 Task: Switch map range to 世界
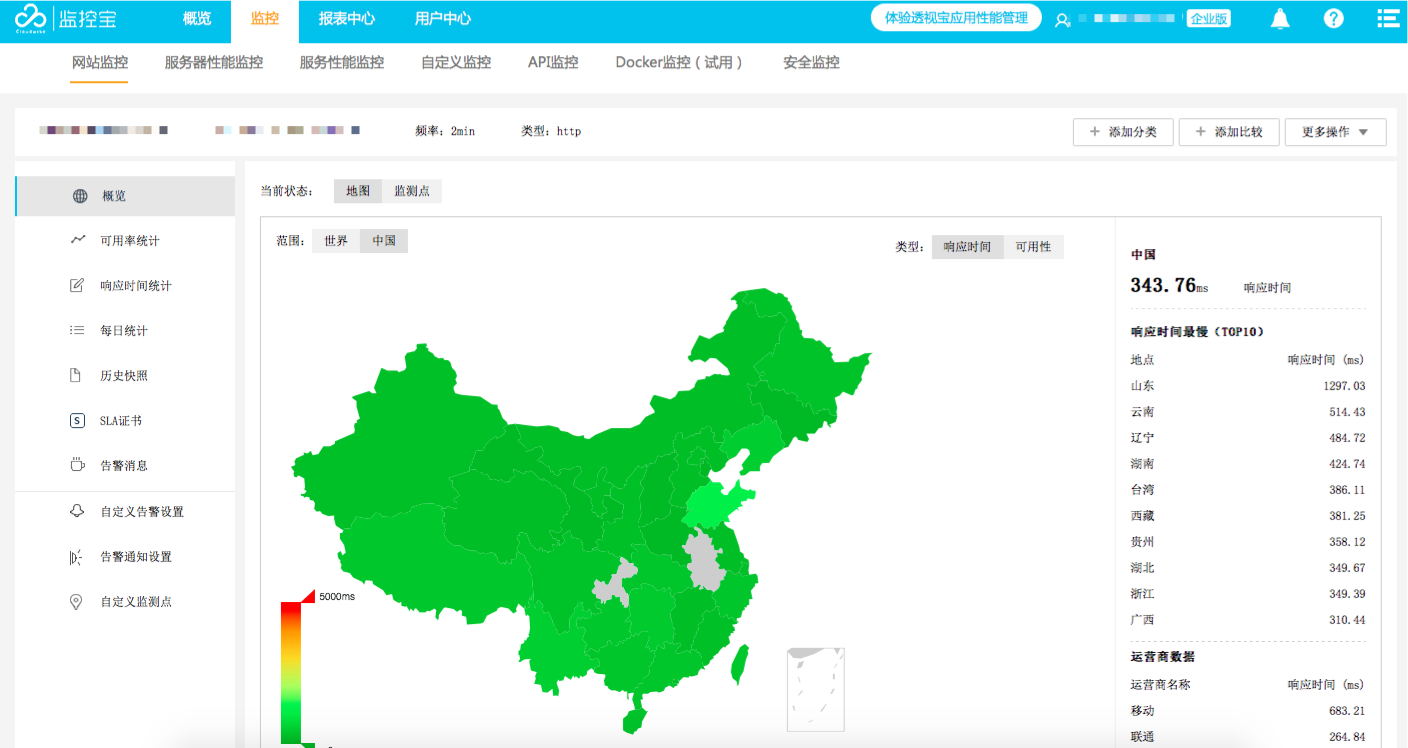pos(336,241)
